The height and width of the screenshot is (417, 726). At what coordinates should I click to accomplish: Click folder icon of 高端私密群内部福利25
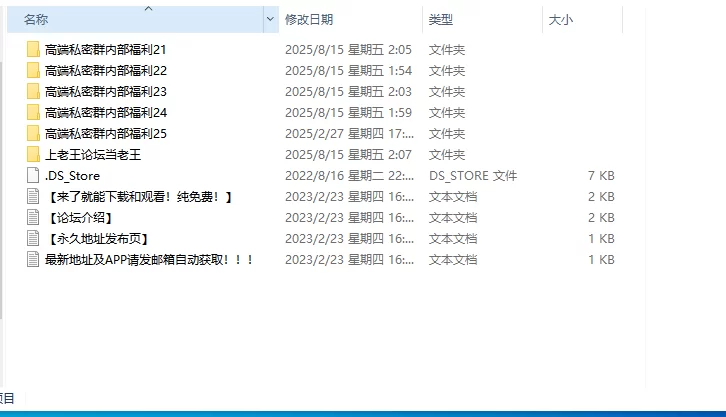click(33, 134)
